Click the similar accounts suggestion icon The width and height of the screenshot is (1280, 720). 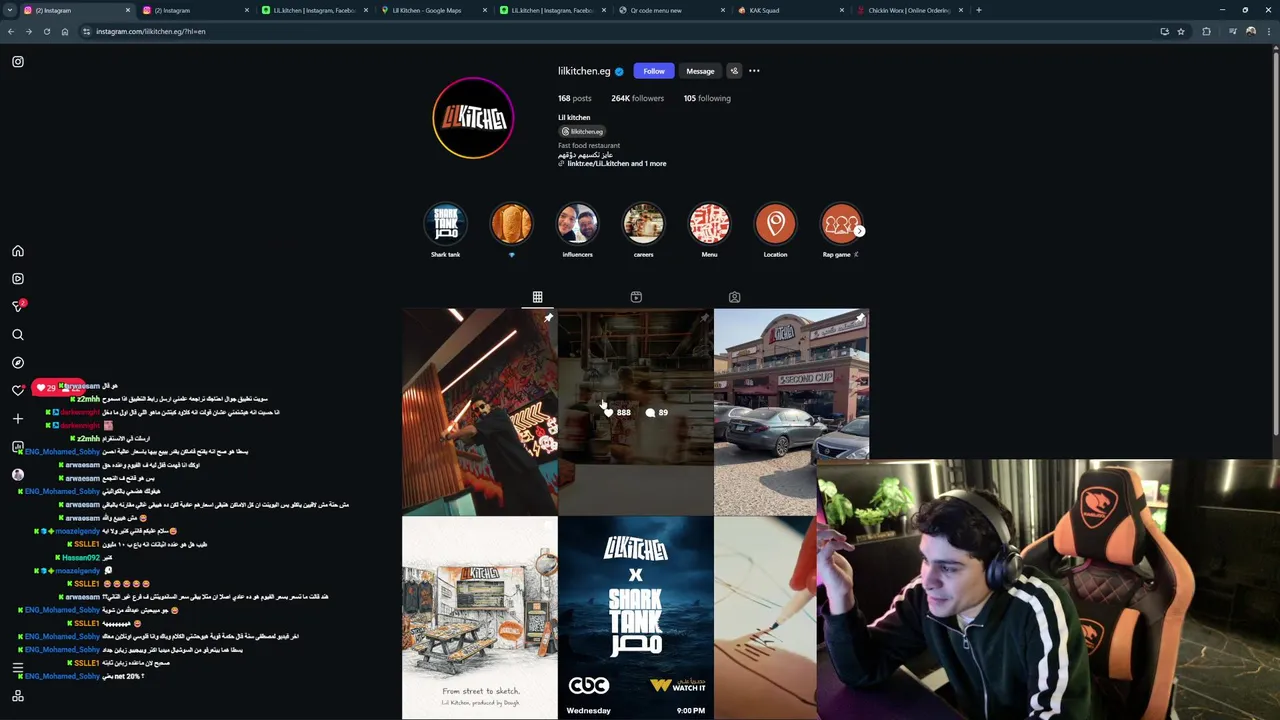pyautogui.click(x=734, y=71)
